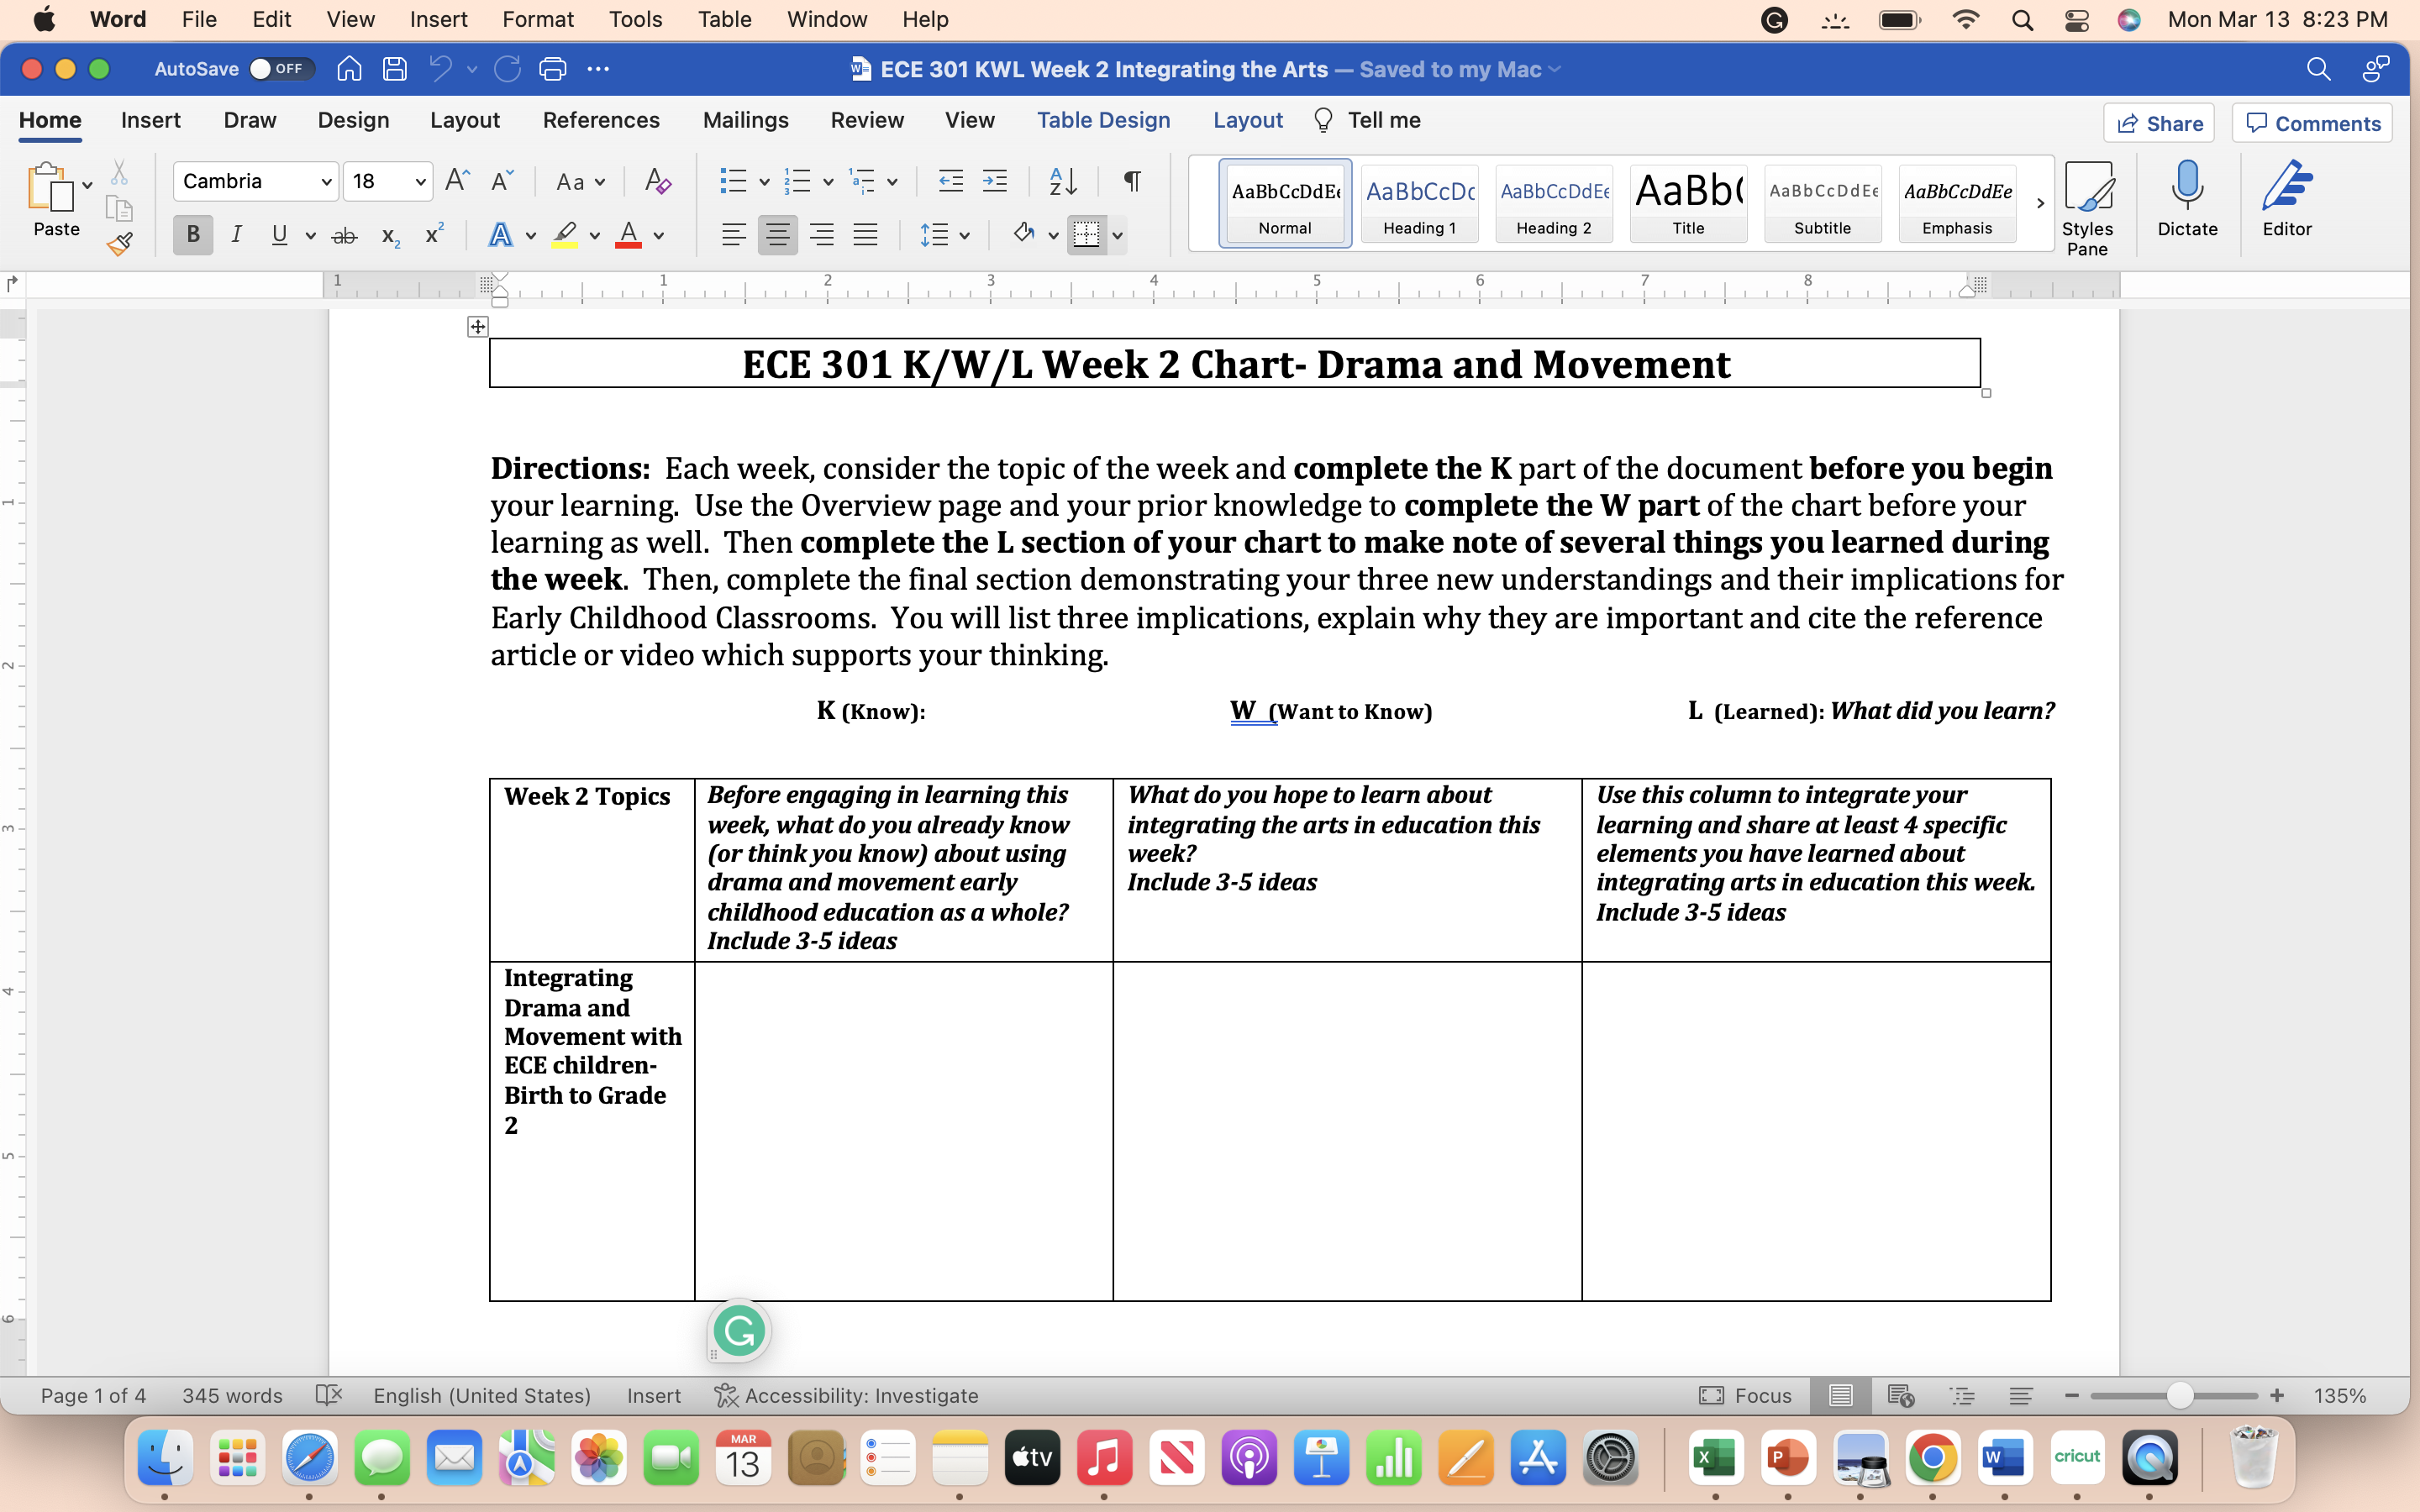Apply italic formatting
This screenshot has width=2420, height=1512.
[237, 234]
